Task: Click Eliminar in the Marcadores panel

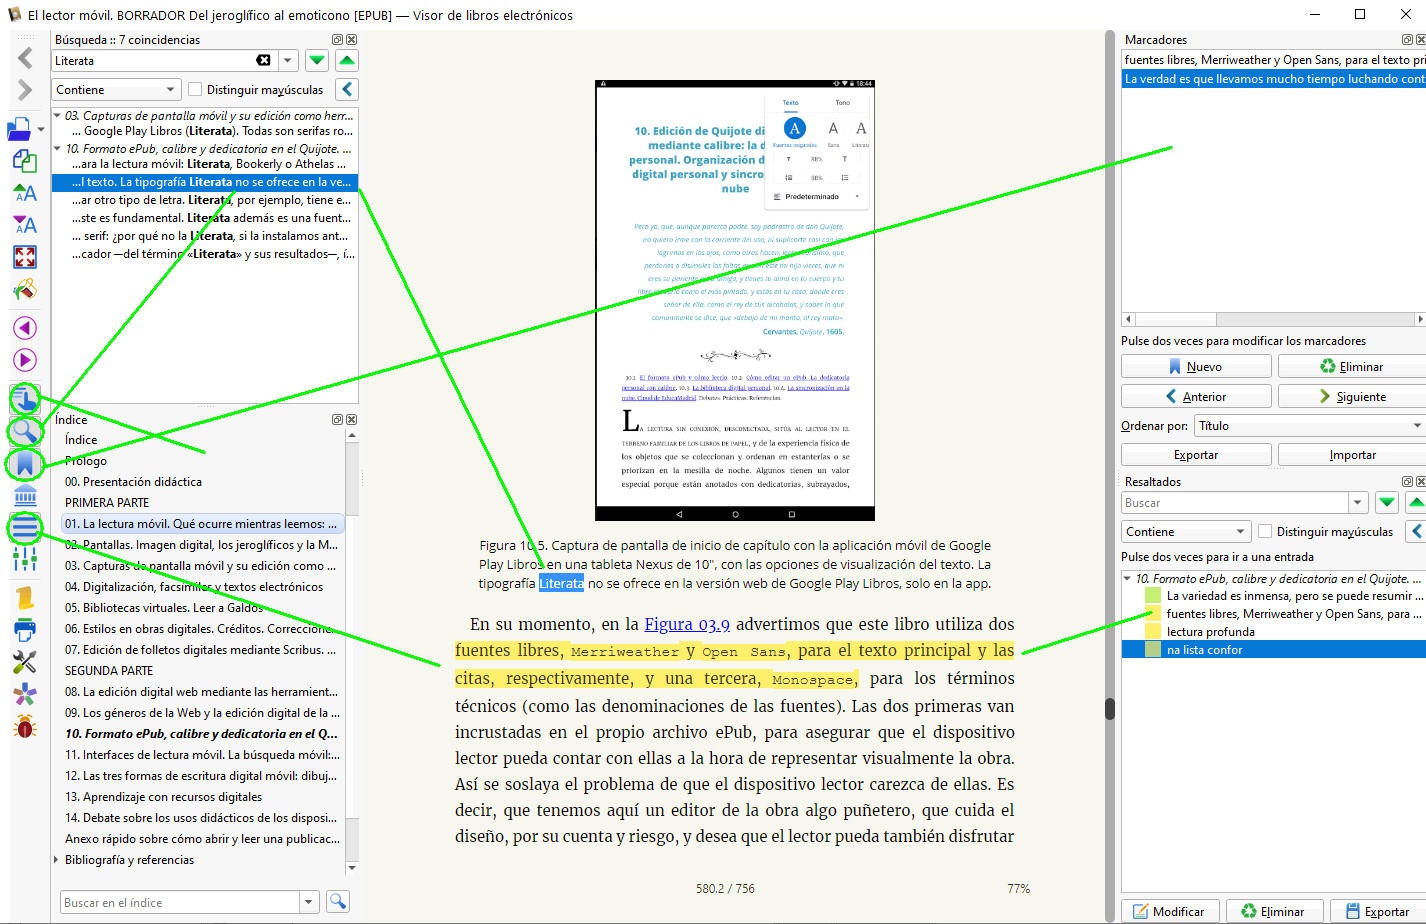Action: click(x=1352, y=367)
